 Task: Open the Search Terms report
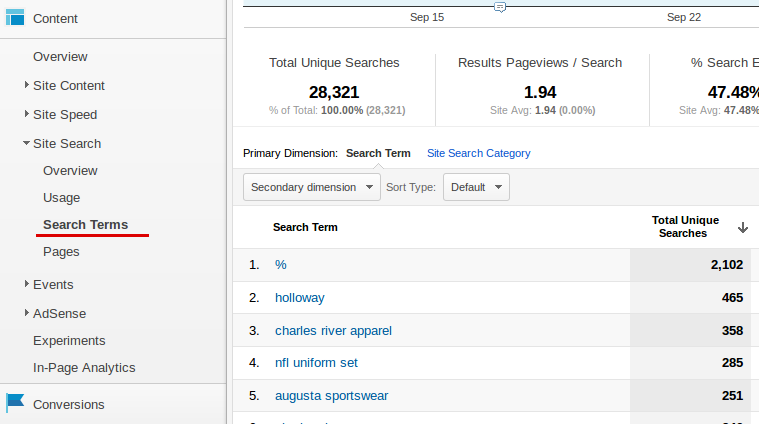coord(85,224)
